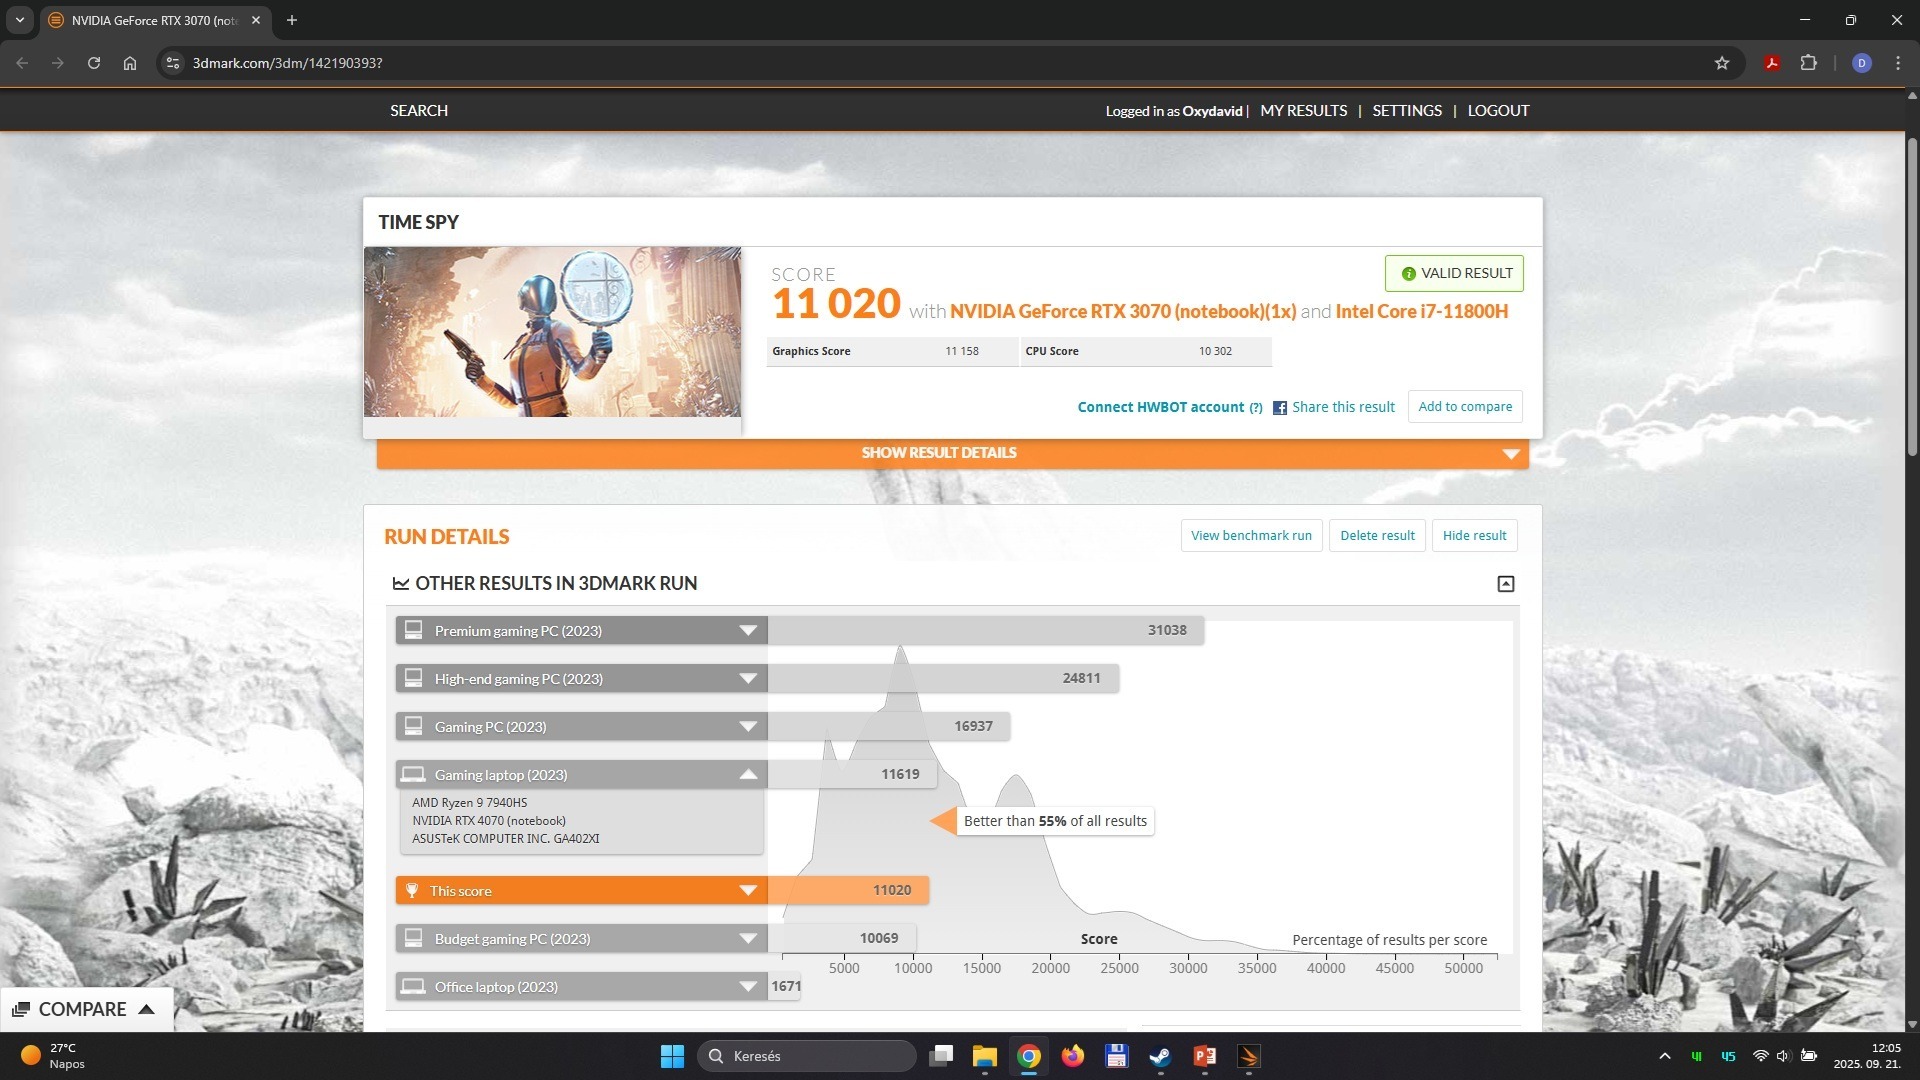This screenshot has height=1080, width=1920.
Task: Click the Adobe Acrobat extension icon
Action: [1771, 63]
